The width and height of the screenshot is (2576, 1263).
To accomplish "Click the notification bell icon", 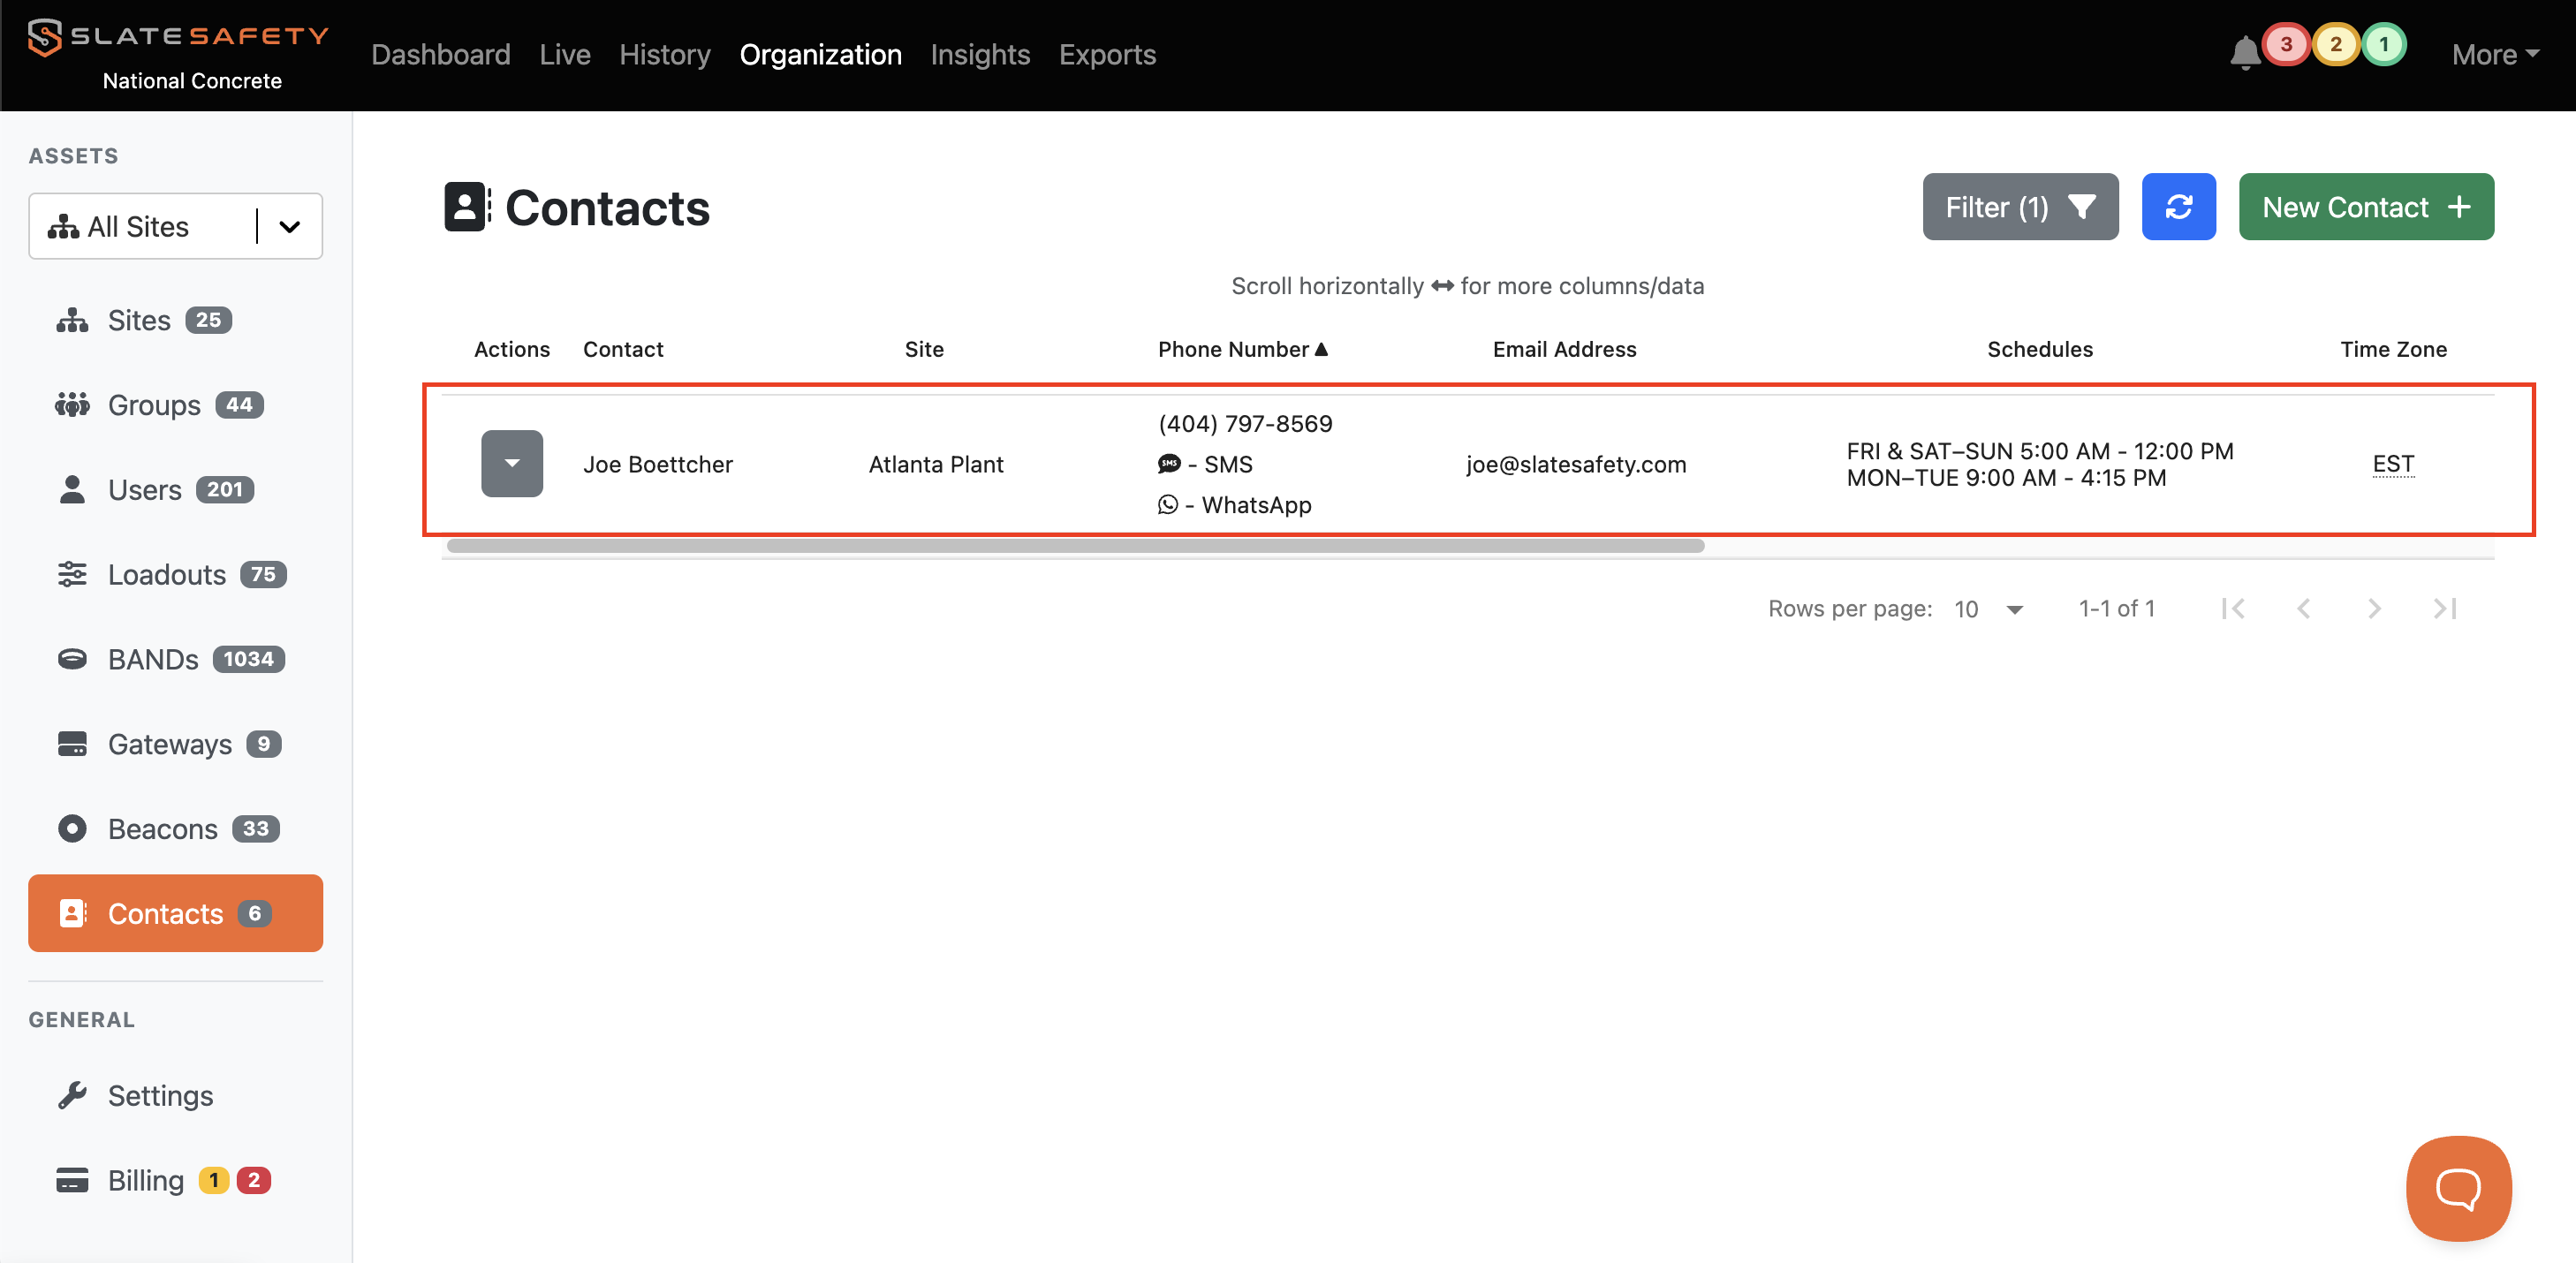I will pyautogui.click(x=2244, y=52).
